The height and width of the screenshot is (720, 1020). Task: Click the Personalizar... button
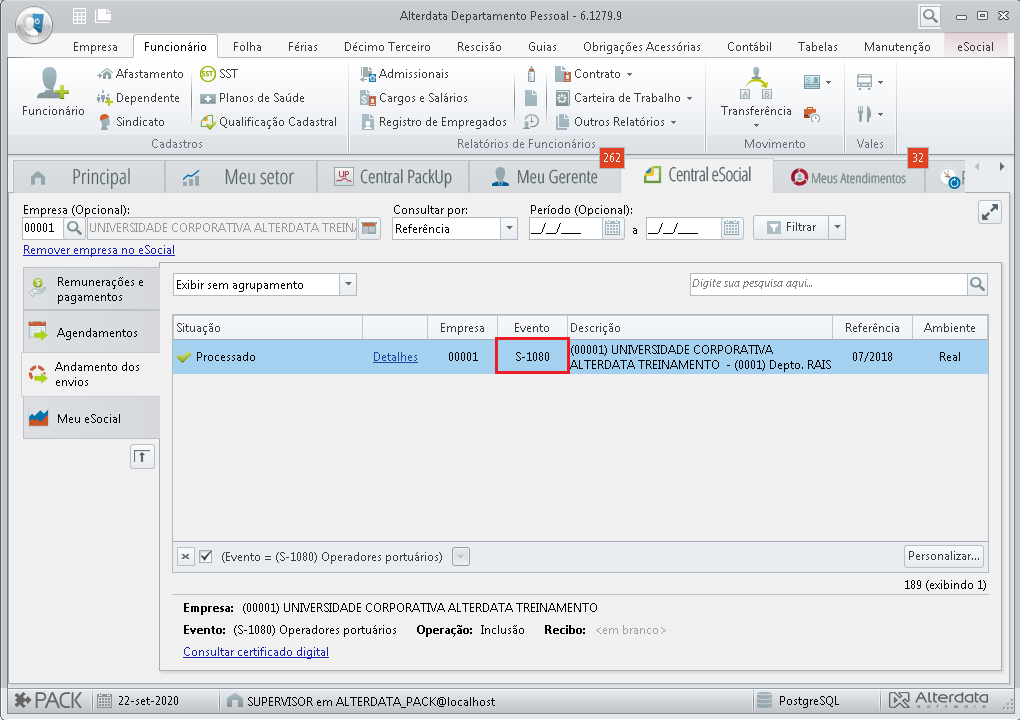[x=943, y=556]
